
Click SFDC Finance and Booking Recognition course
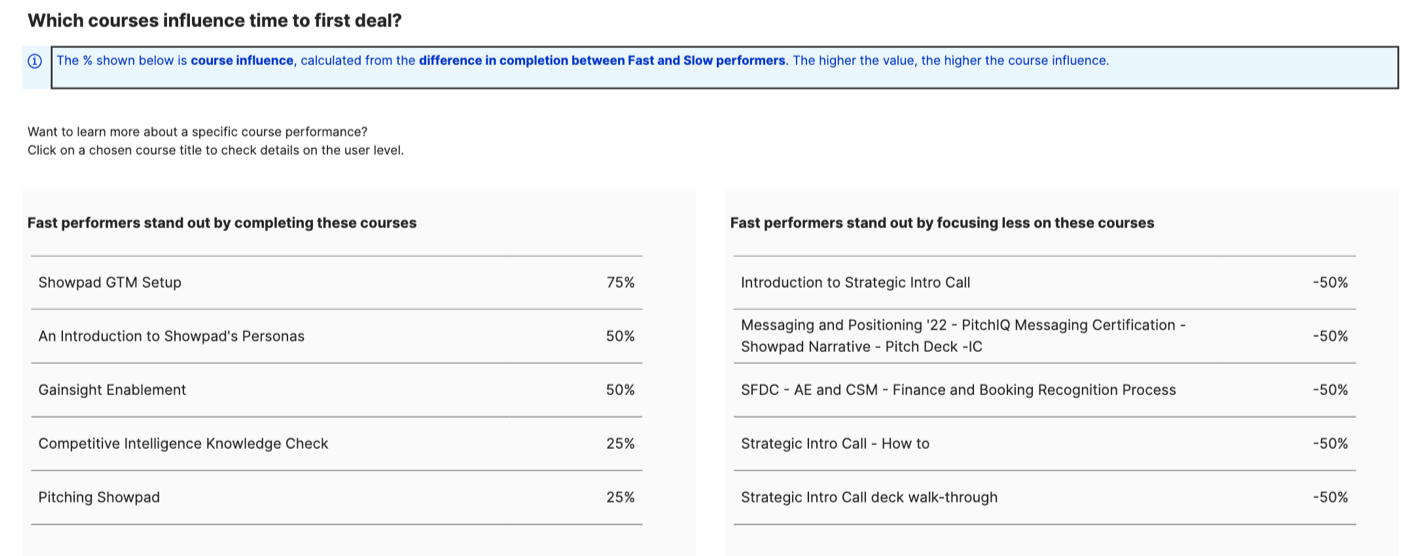(x=958, y=390)
